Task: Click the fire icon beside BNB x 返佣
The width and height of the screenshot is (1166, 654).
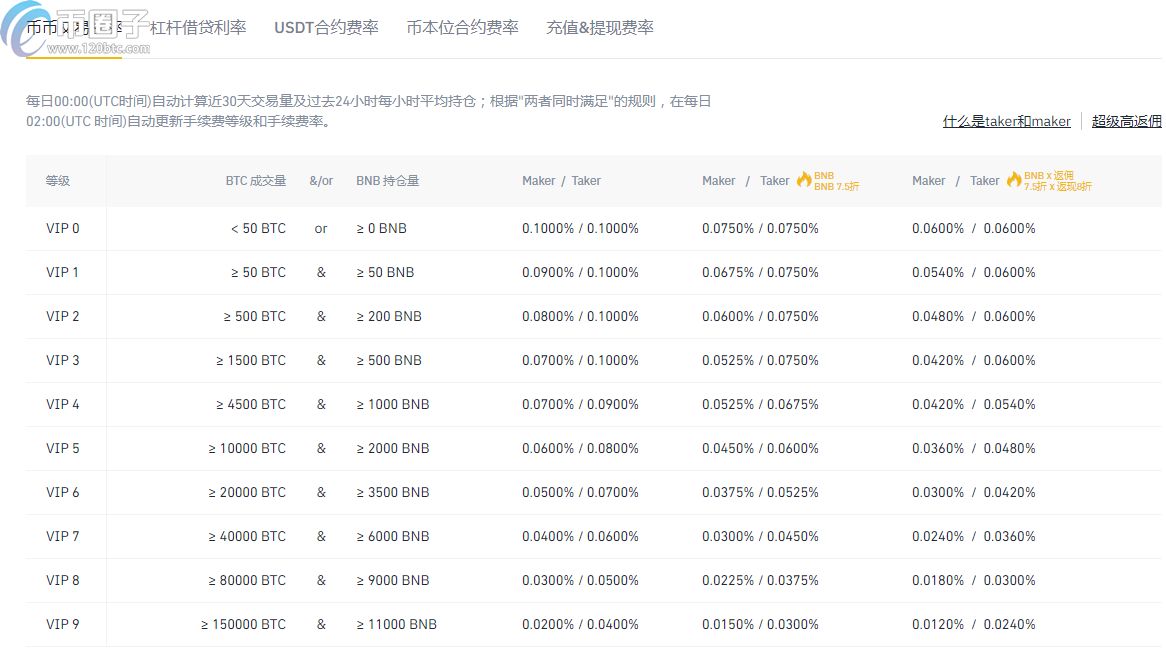Action: [1014, 180]
